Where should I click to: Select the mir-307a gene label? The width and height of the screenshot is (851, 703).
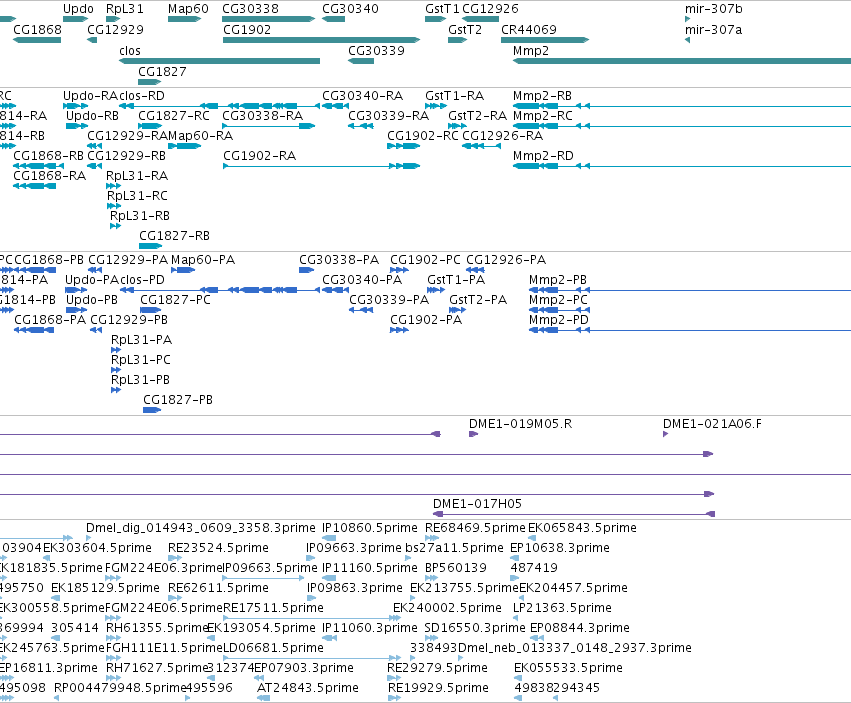[713, 29]
